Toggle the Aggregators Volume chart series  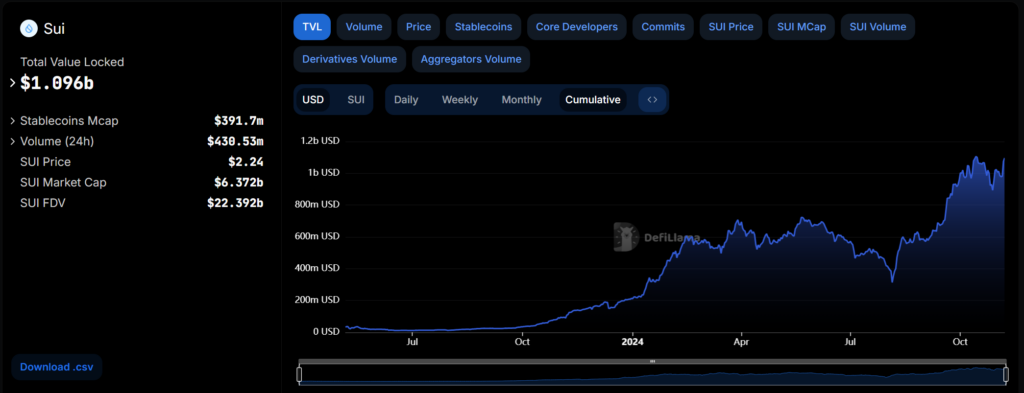471,59
